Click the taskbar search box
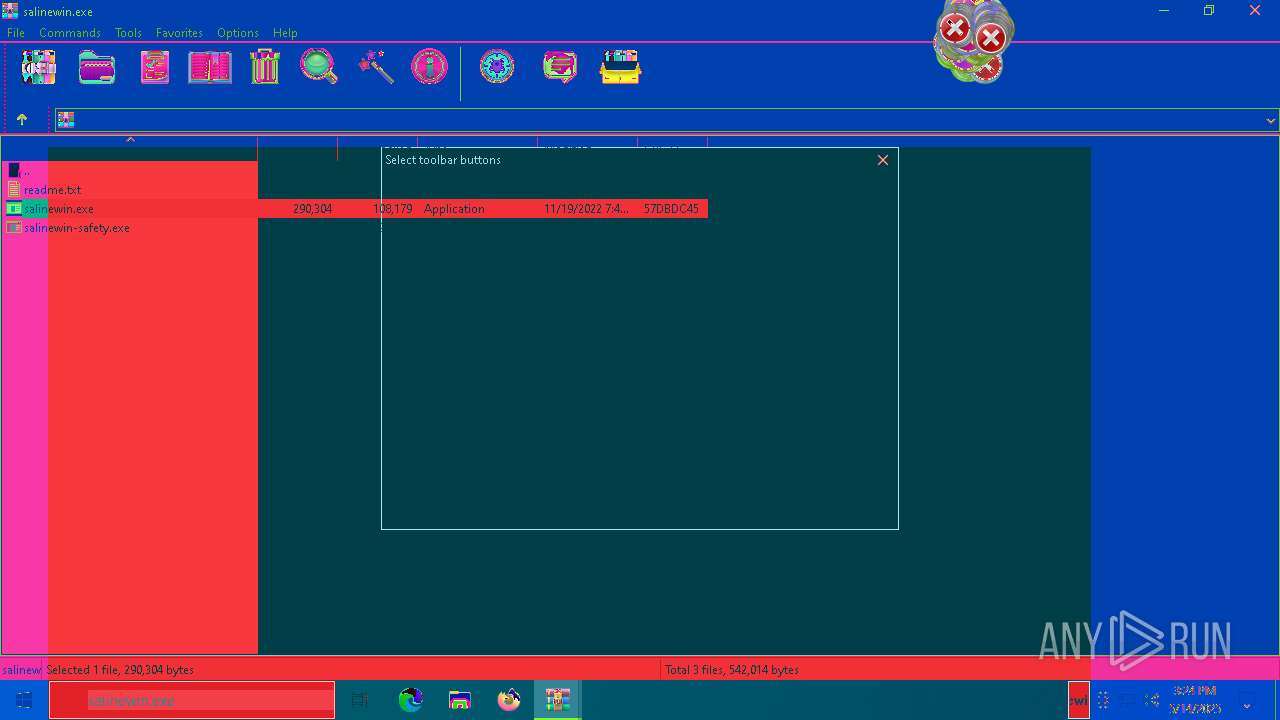 tap(192, 700)
